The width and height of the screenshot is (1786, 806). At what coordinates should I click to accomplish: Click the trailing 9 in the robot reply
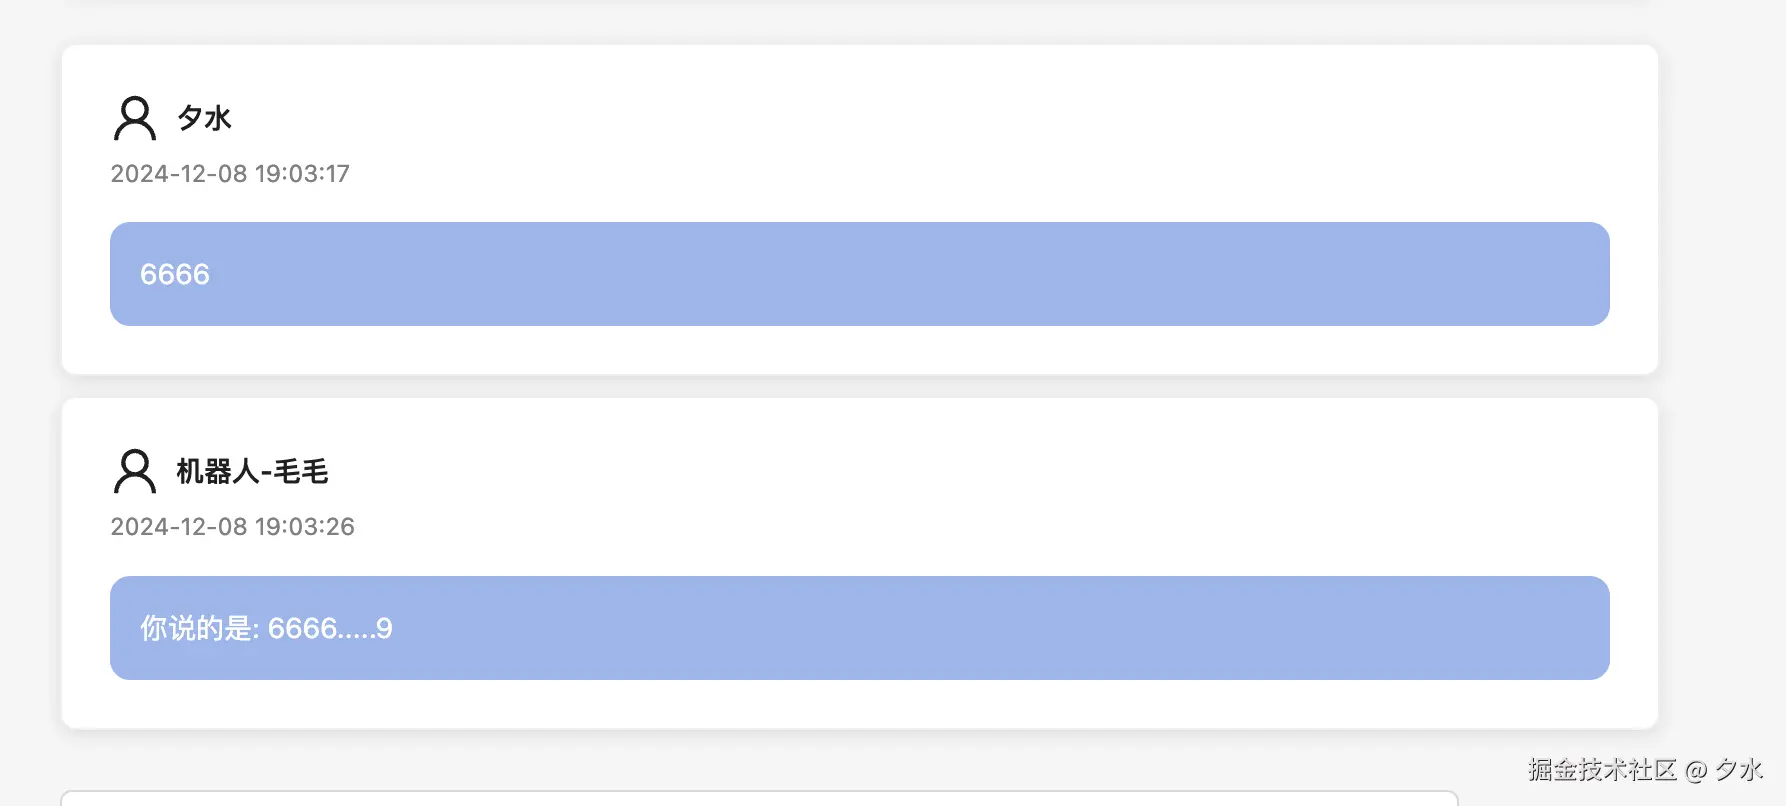384,628
